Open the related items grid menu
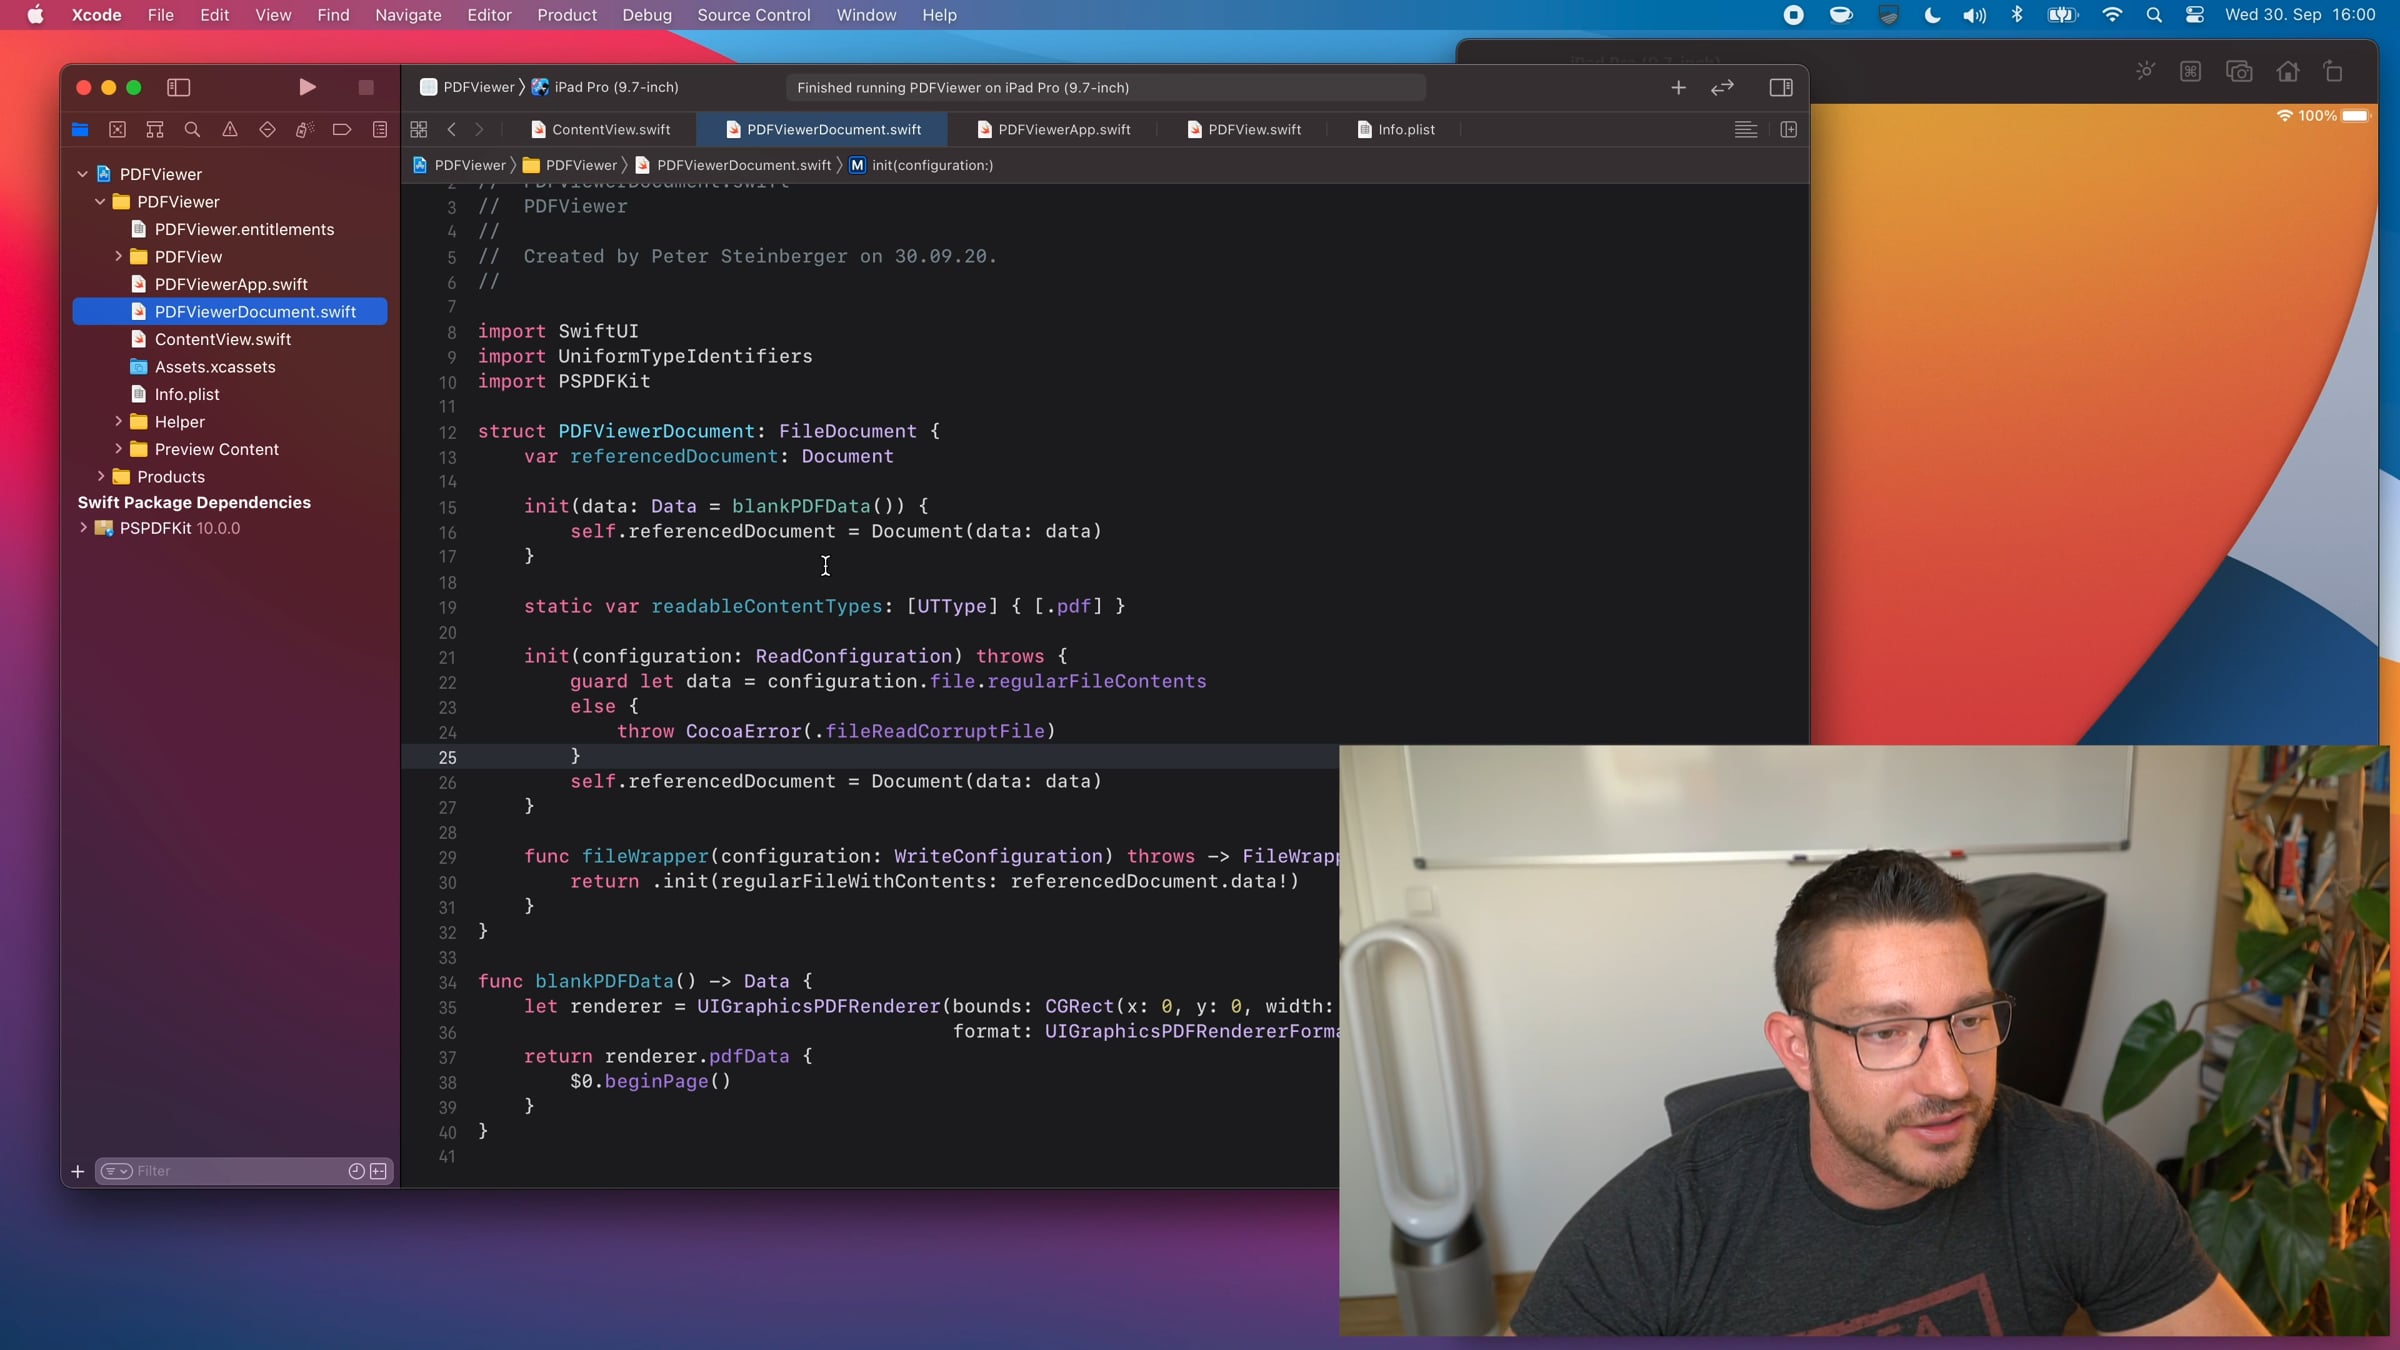This screenshot has width=2400, height=1350. 419,129
